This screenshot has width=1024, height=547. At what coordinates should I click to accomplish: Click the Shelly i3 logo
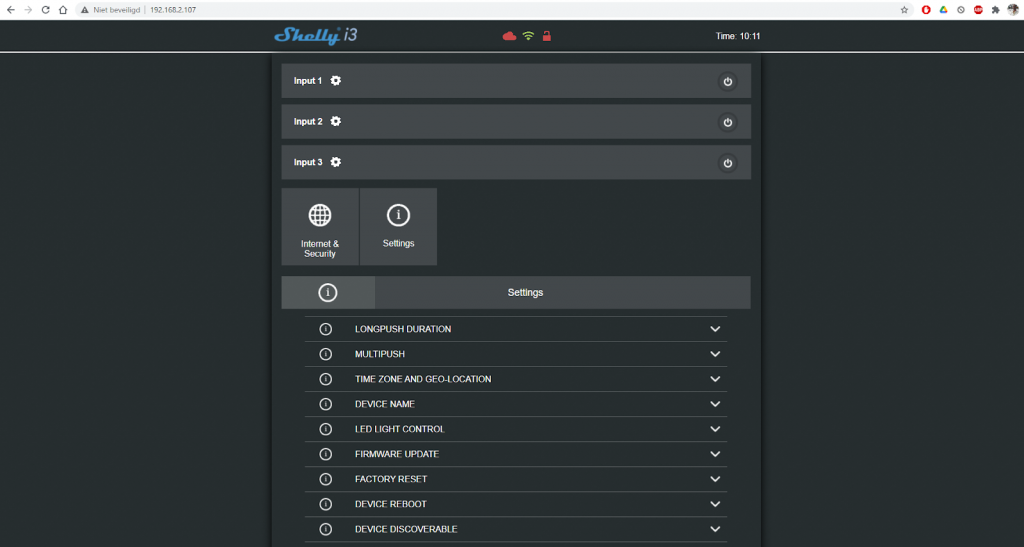tap(316, 36)
